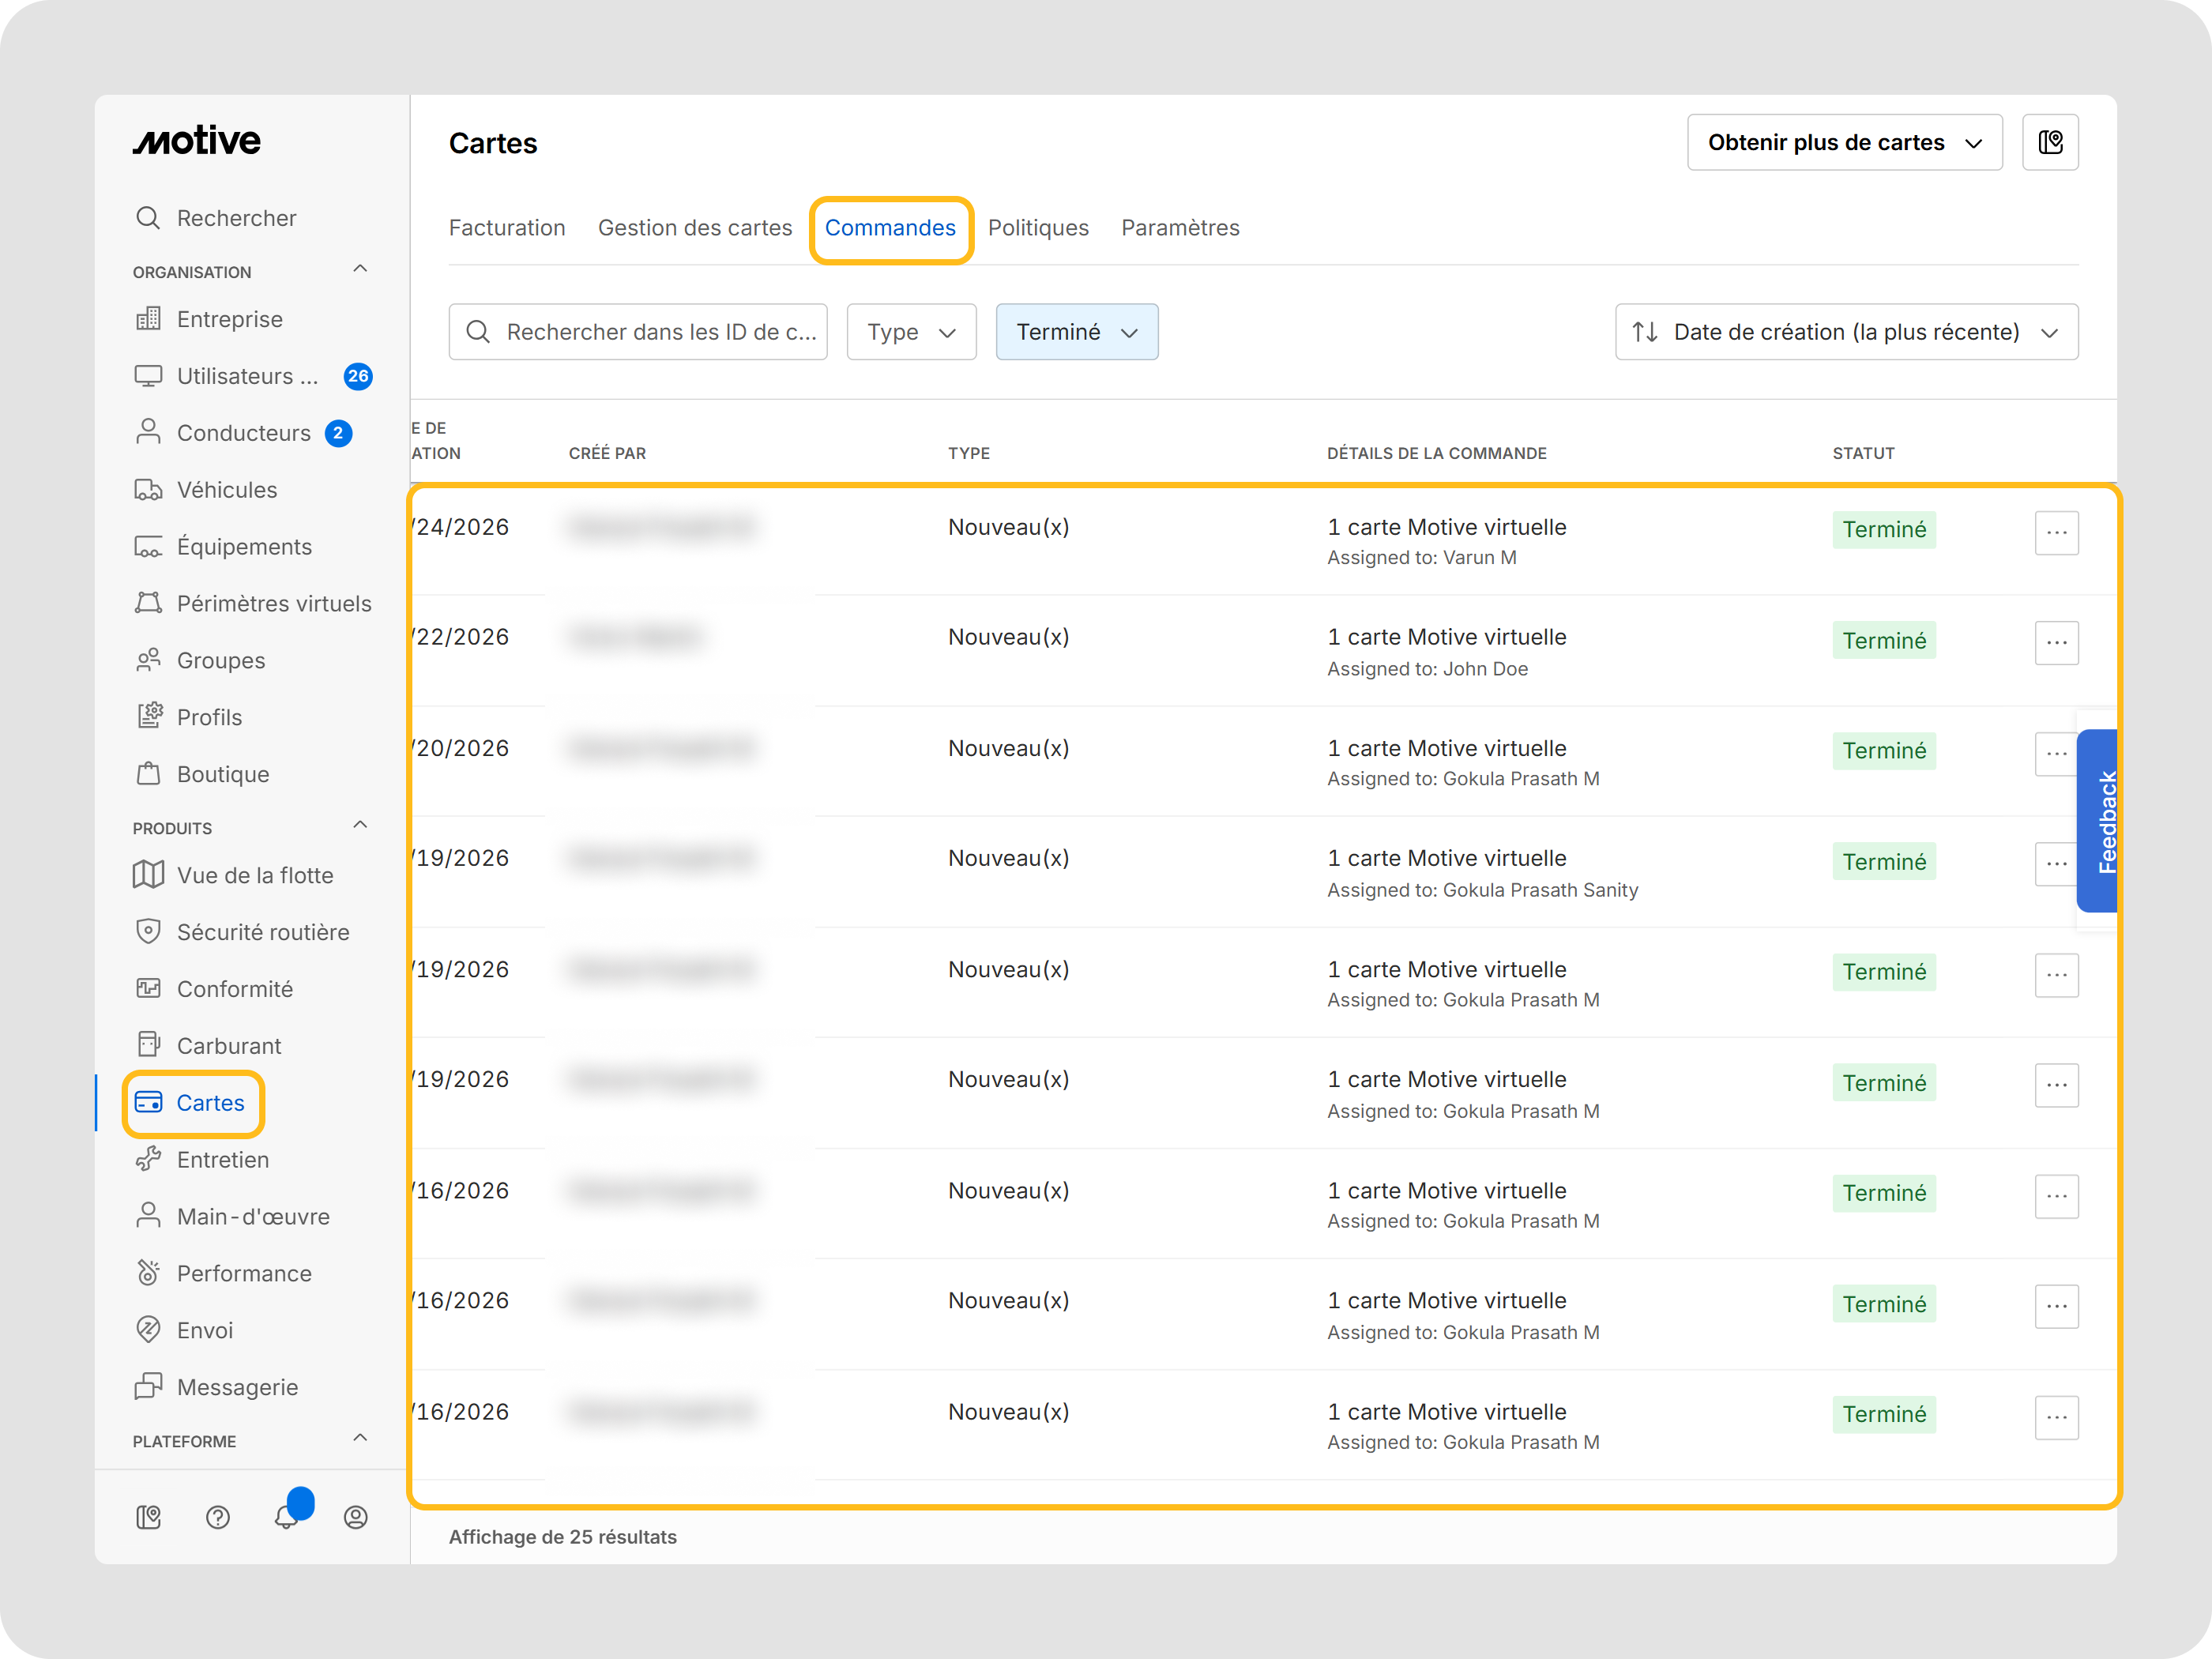Click the map icon button beside Obtenir plus de cartes
Screen dimensions: 2212x1659
click(x=2051, y=143)
